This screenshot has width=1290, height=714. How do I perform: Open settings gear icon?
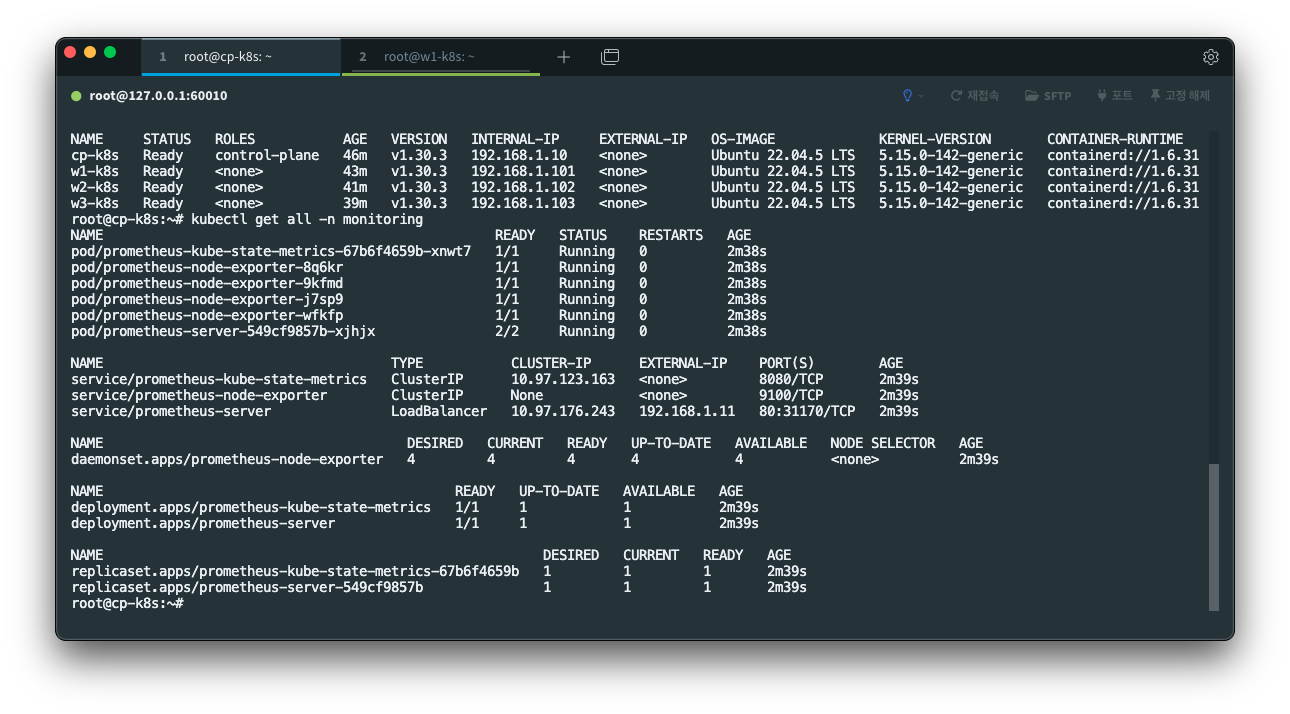1210,57
